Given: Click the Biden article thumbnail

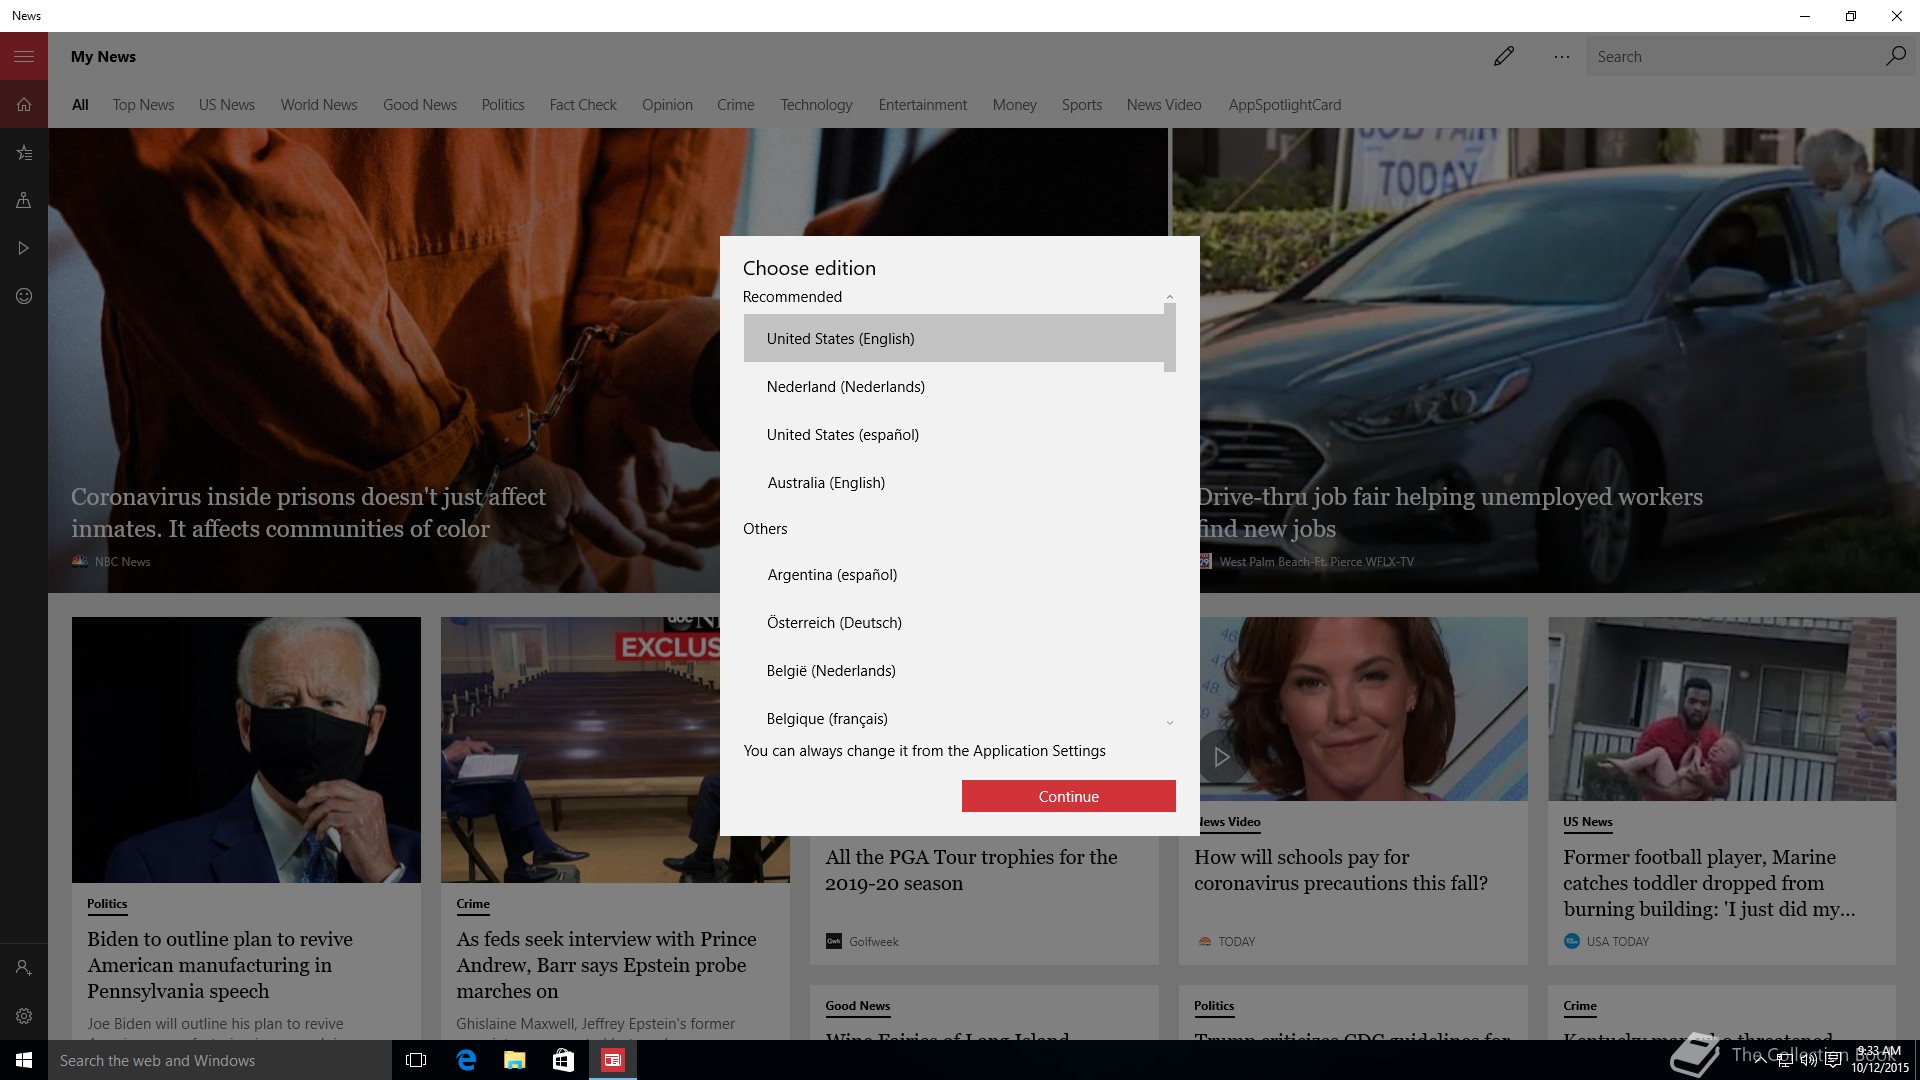Looking at the screenshot, I should pos(246,749).
